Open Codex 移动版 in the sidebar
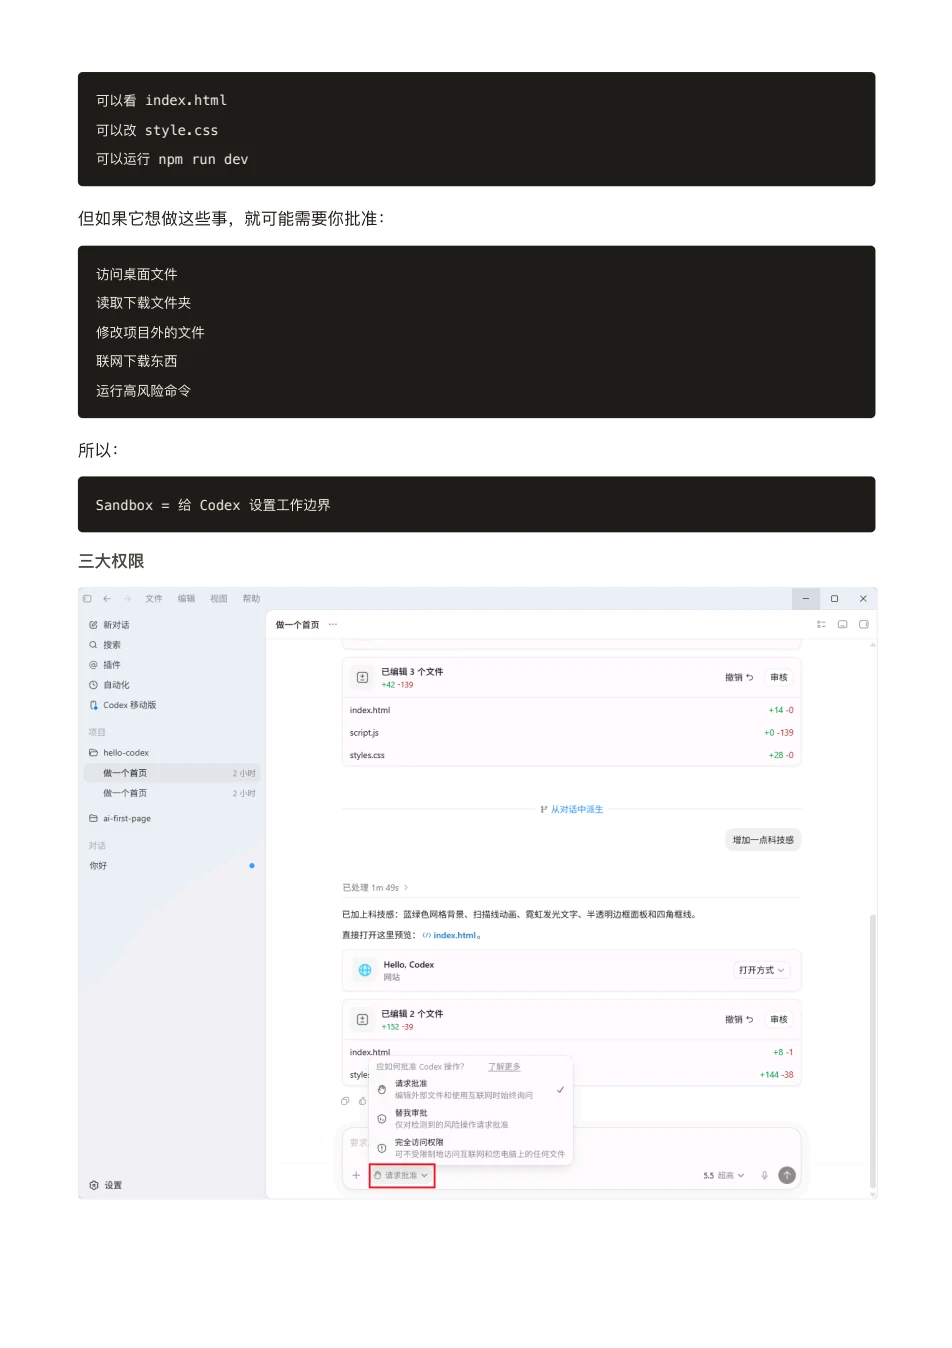 point(123,705)
